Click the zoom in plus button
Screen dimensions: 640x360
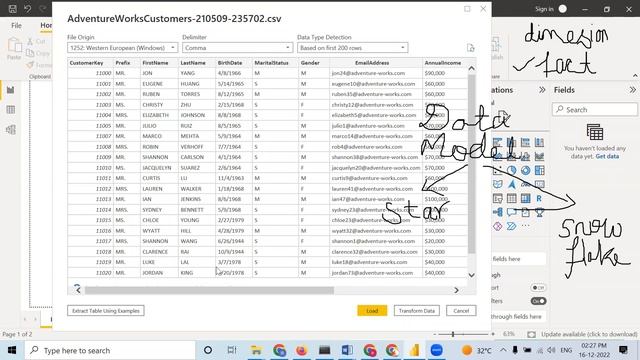pos(493,334)
